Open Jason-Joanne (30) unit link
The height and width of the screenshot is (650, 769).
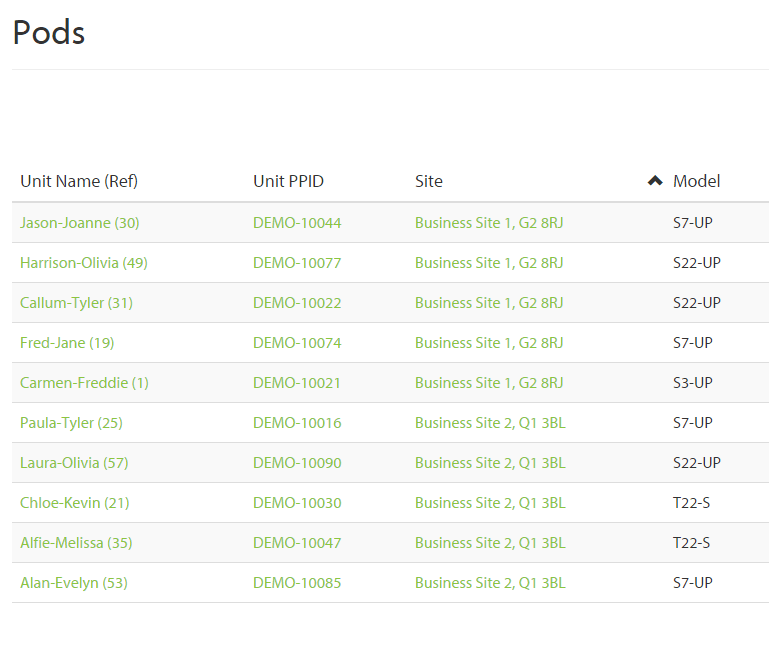pyautogui.click(x=79, y=223)
